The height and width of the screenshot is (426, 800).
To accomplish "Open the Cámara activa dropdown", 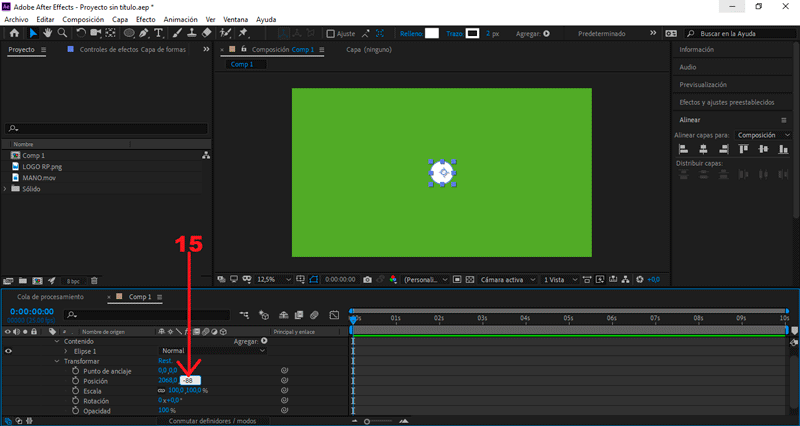I will point(508,280).
